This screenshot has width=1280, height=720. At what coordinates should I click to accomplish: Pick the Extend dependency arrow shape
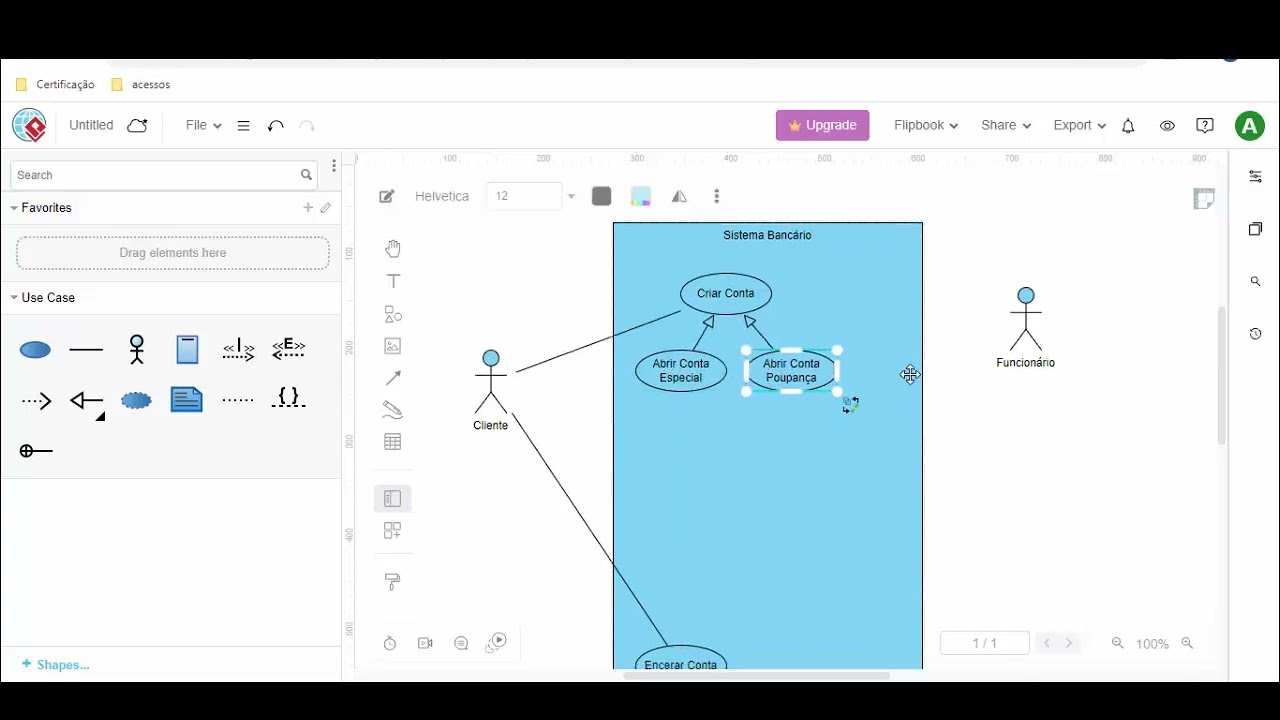click(289, 349)
